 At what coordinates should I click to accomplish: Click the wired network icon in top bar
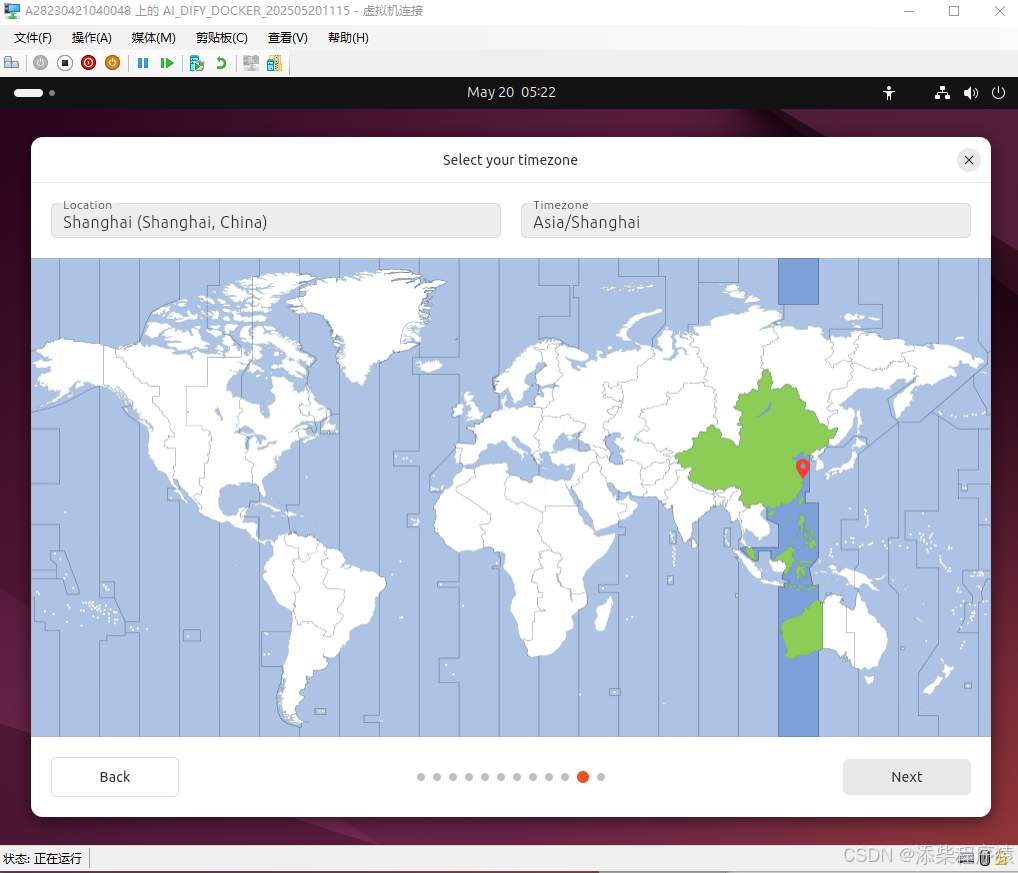point(942,93)
